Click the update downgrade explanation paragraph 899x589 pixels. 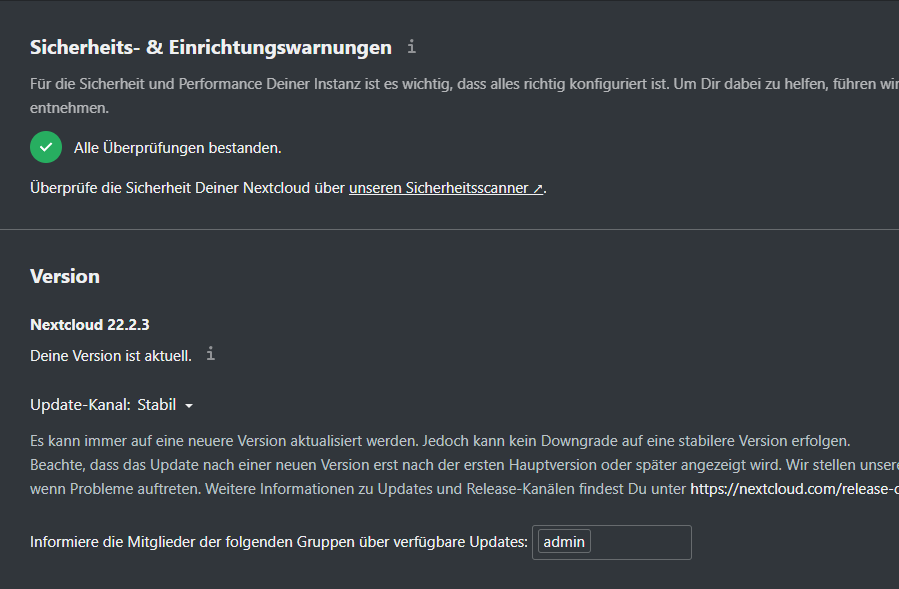(x=464, y=465)
